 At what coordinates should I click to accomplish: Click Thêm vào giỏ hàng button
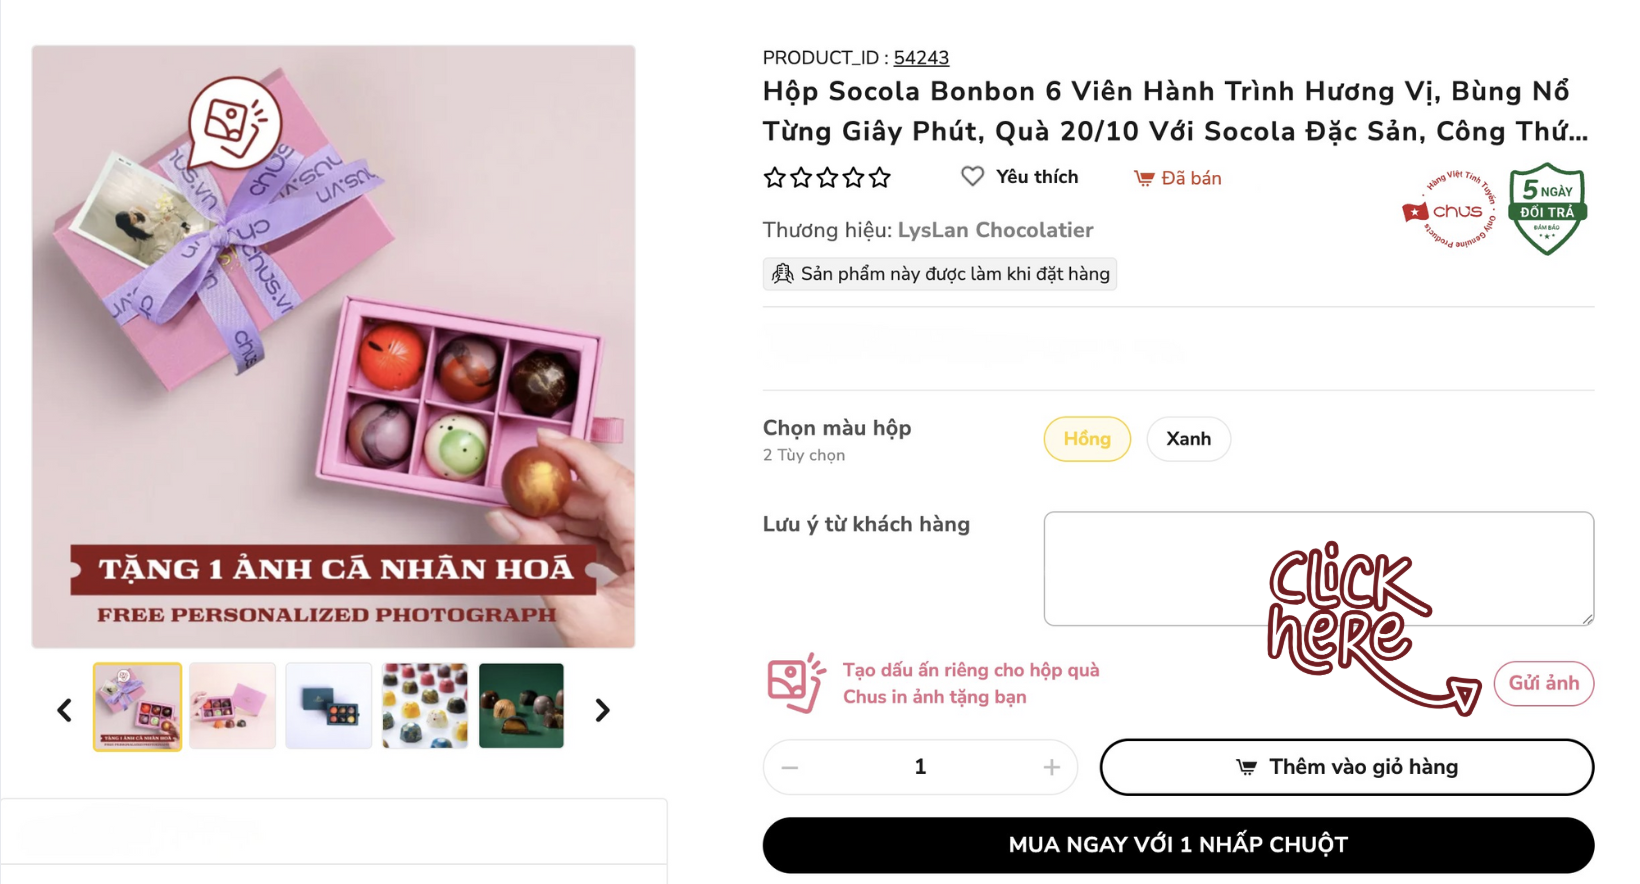tap(1346, 767)
